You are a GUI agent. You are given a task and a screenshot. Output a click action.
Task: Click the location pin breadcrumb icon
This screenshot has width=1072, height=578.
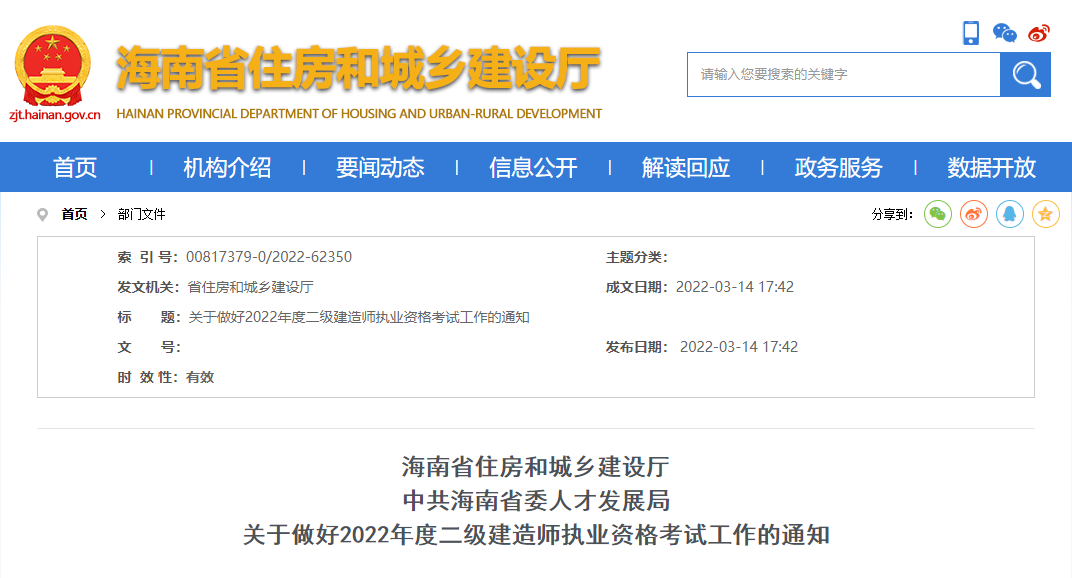click(x=42, y=214)
